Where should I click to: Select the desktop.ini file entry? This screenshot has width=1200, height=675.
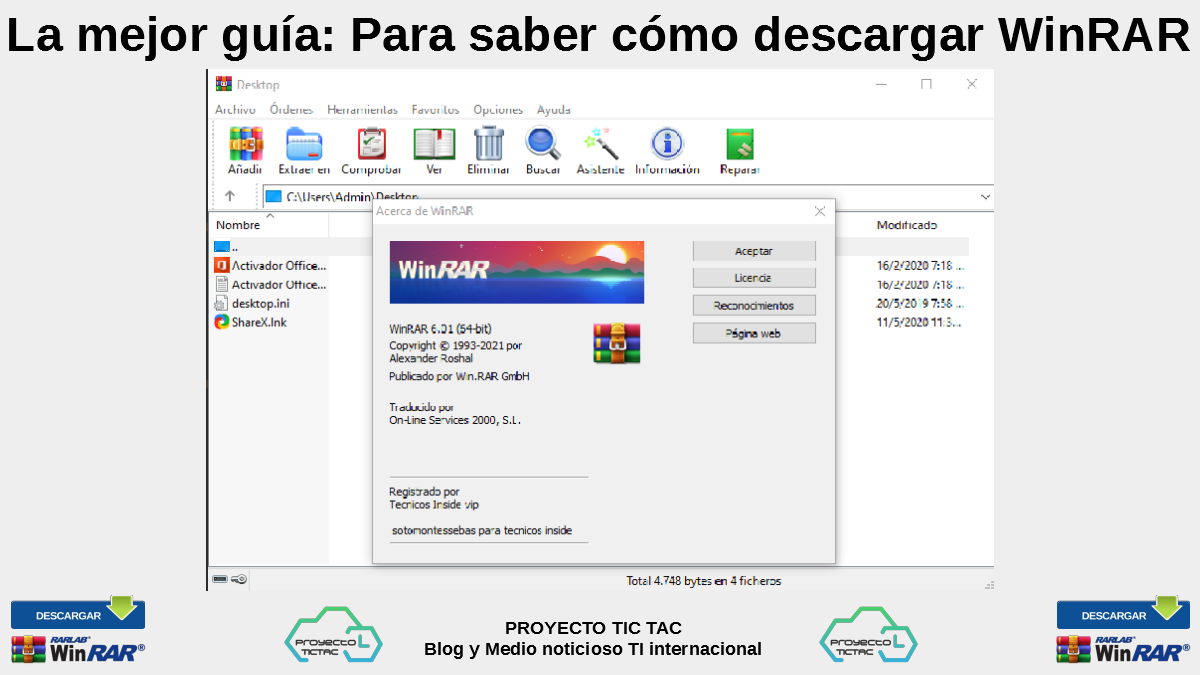coord(260,303)
